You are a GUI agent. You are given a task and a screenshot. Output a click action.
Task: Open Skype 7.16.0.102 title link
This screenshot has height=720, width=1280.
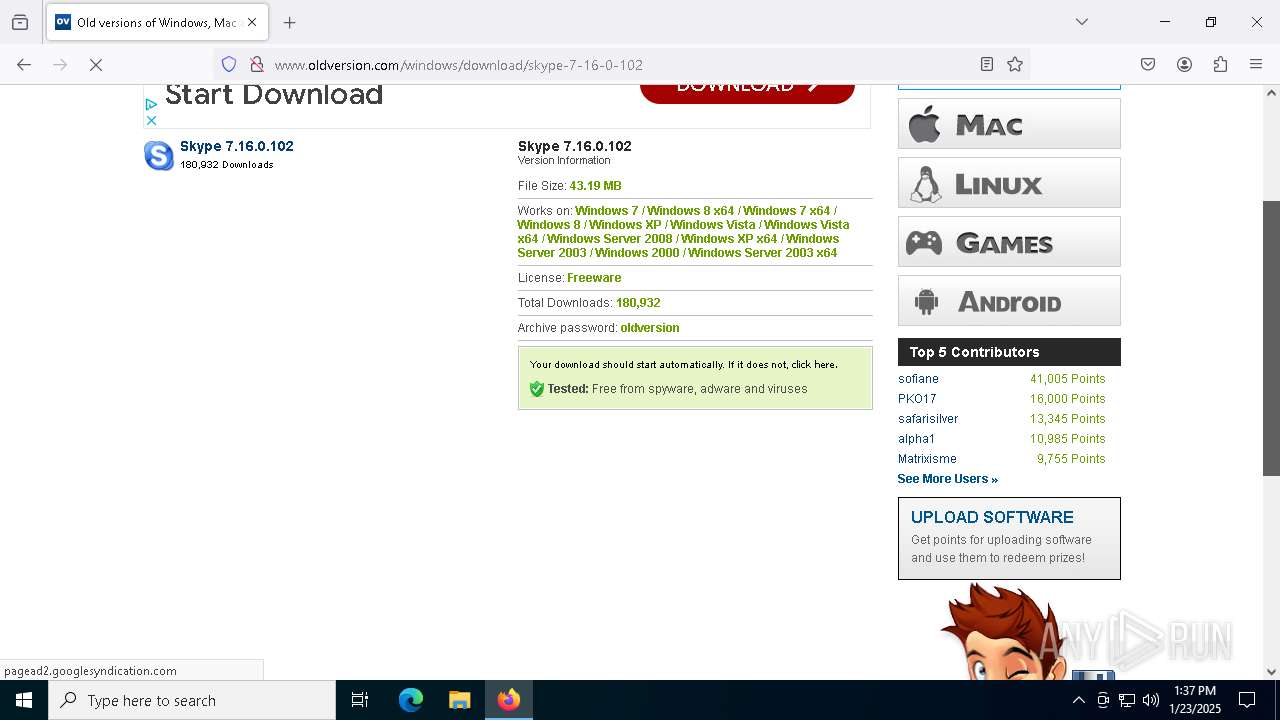[237, 146]
